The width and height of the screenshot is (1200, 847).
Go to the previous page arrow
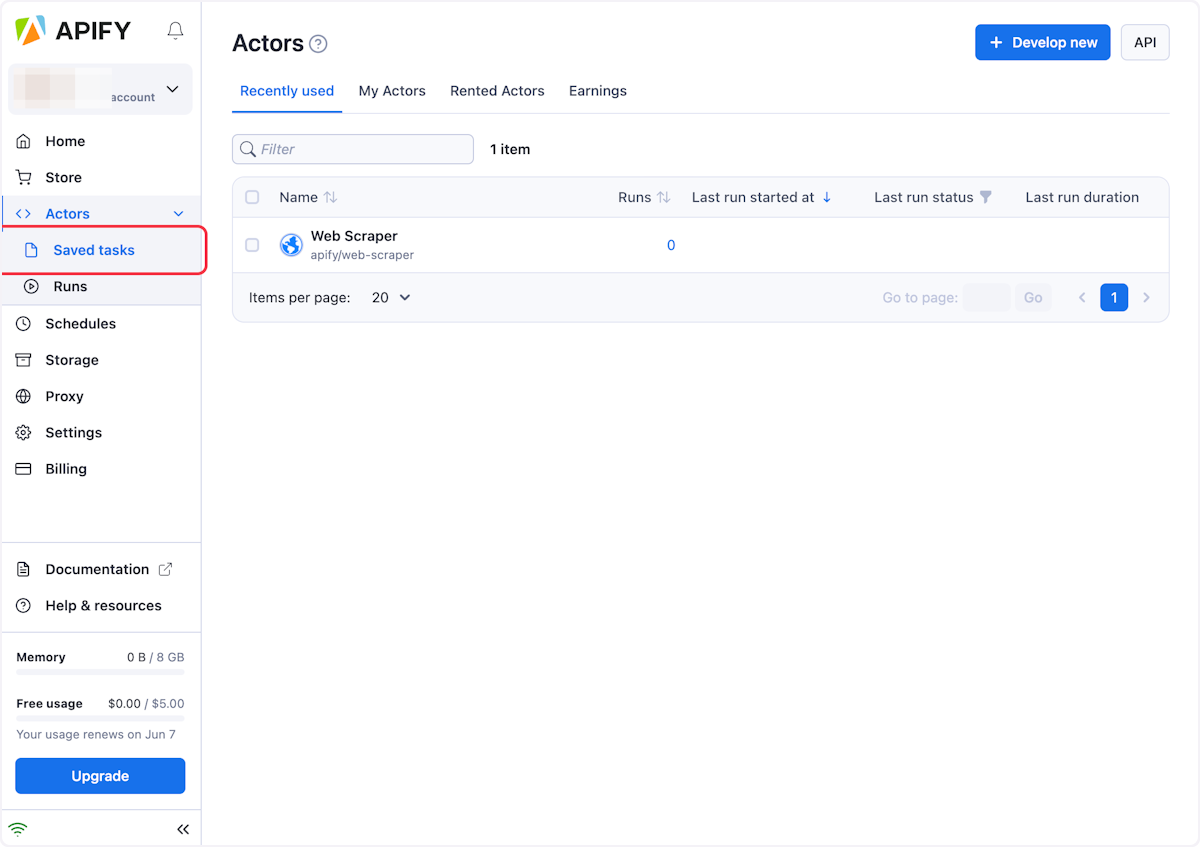(x=1082, y=297)
